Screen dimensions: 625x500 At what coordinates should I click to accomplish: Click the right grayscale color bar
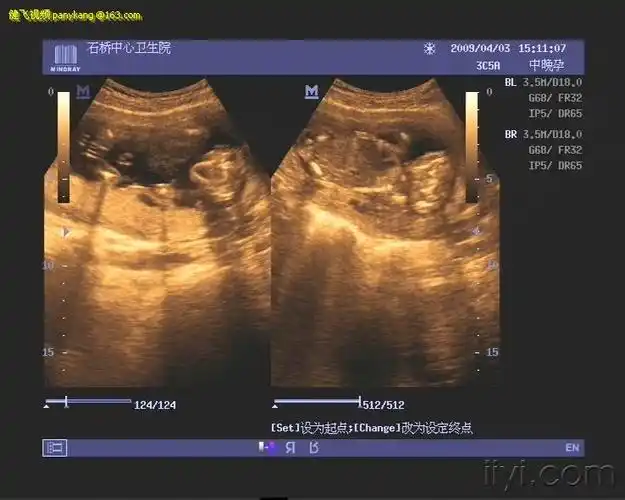(472, 145)
